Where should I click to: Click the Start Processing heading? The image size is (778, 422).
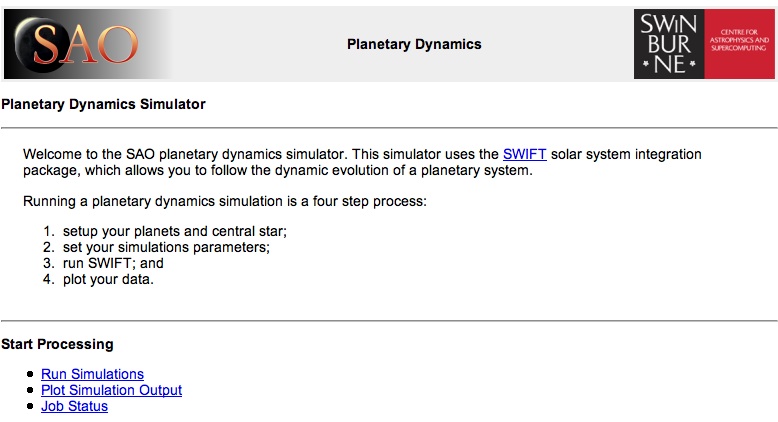[57, 344]
